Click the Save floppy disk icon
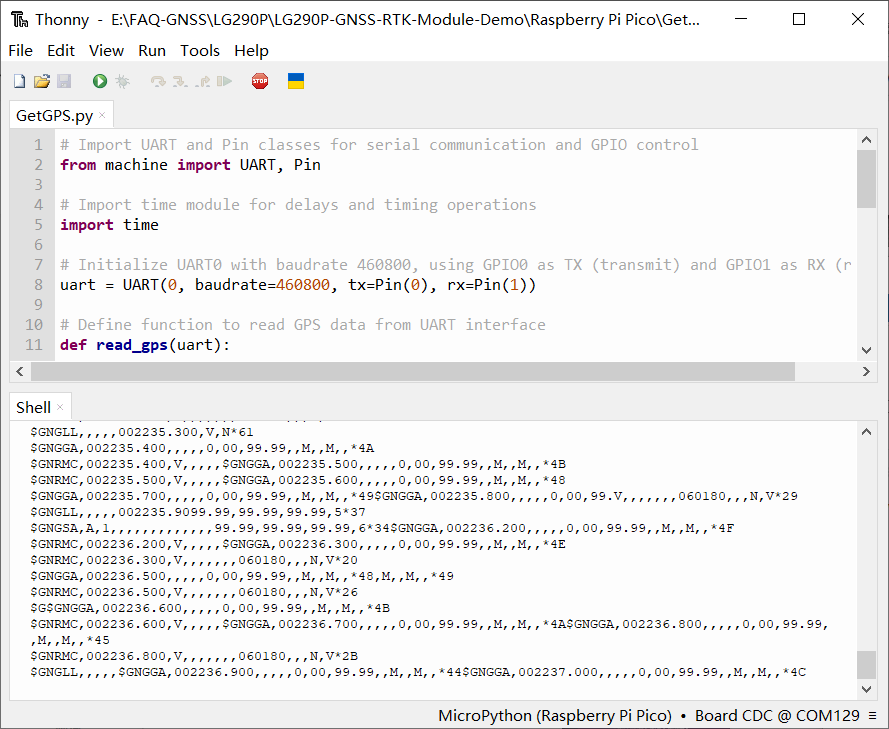 point(63,81)
